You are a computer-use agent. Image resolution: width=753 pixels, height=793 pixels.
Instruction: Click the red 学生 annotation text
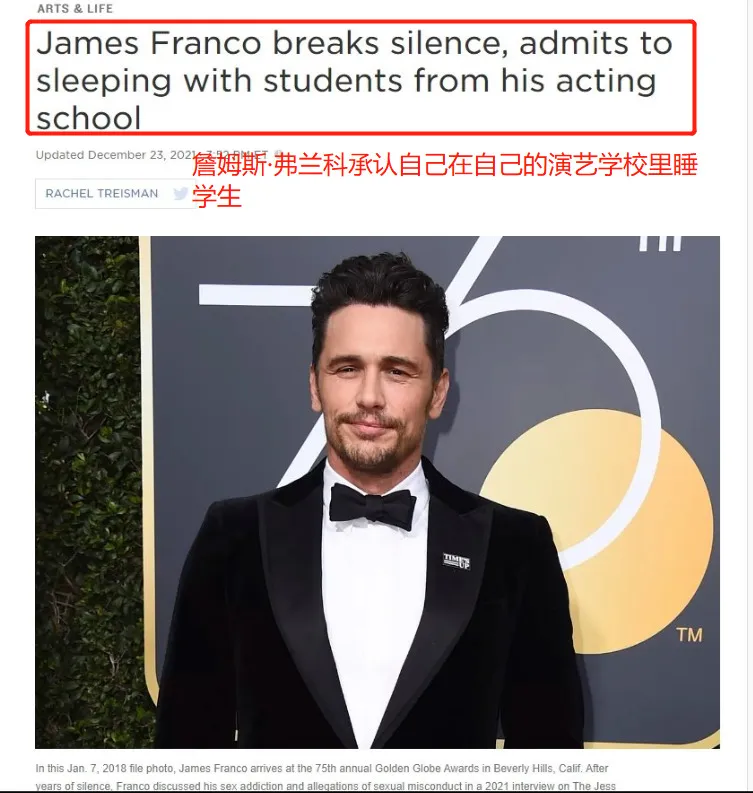[216, 196]
